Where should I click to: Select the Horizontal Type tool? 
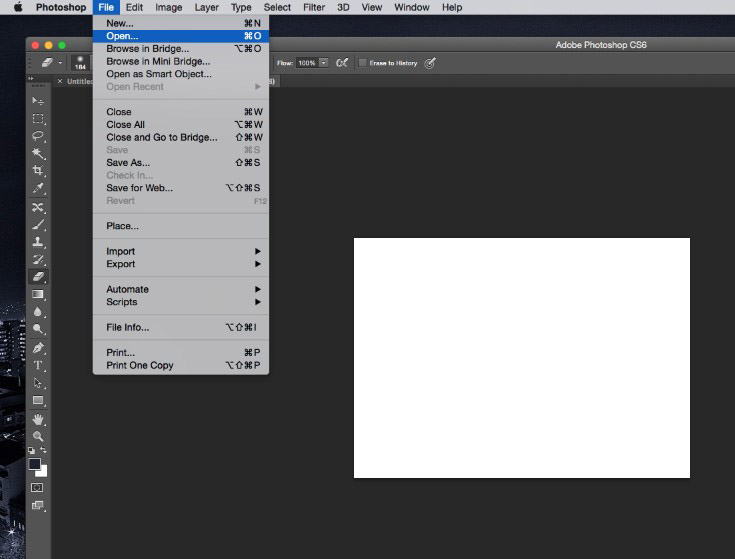38,365
